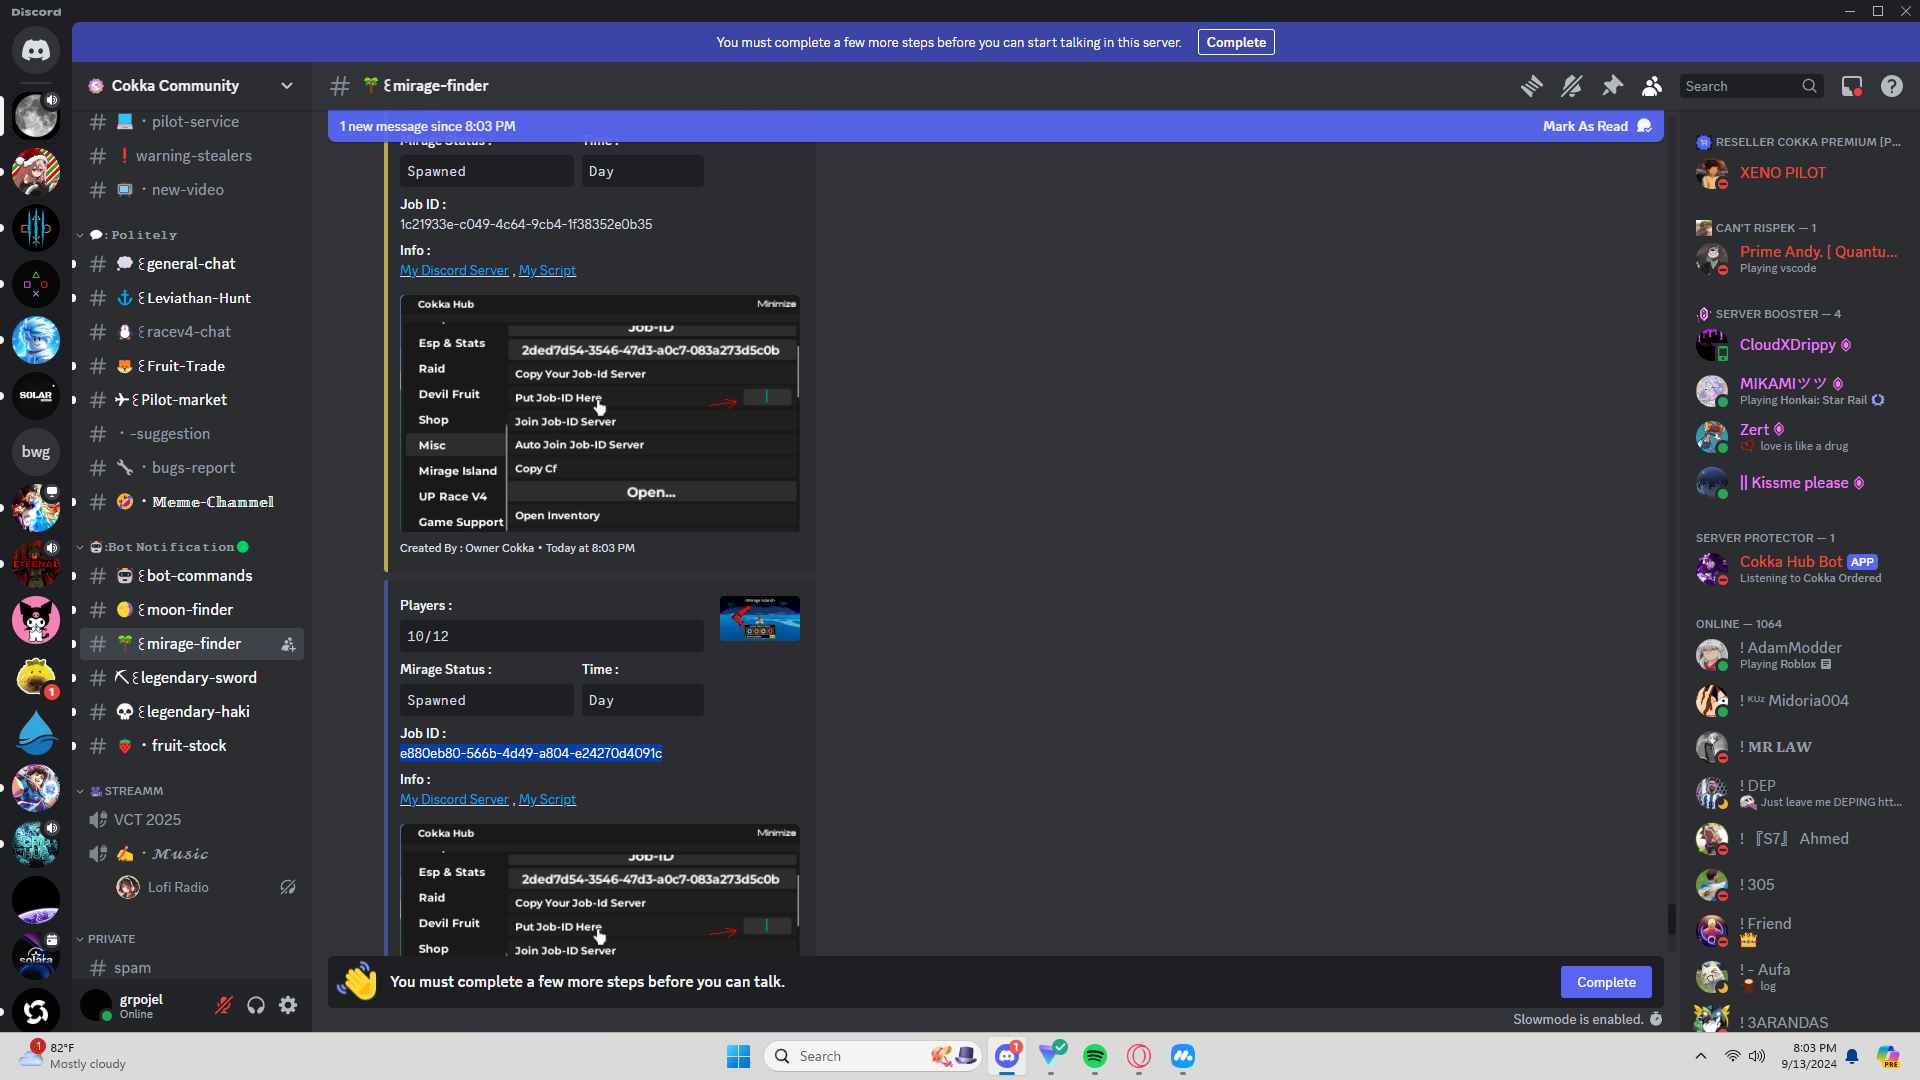The image size is (1920, 1080).
Task: Select the moon-finder channel
Action: click(192, 610)
